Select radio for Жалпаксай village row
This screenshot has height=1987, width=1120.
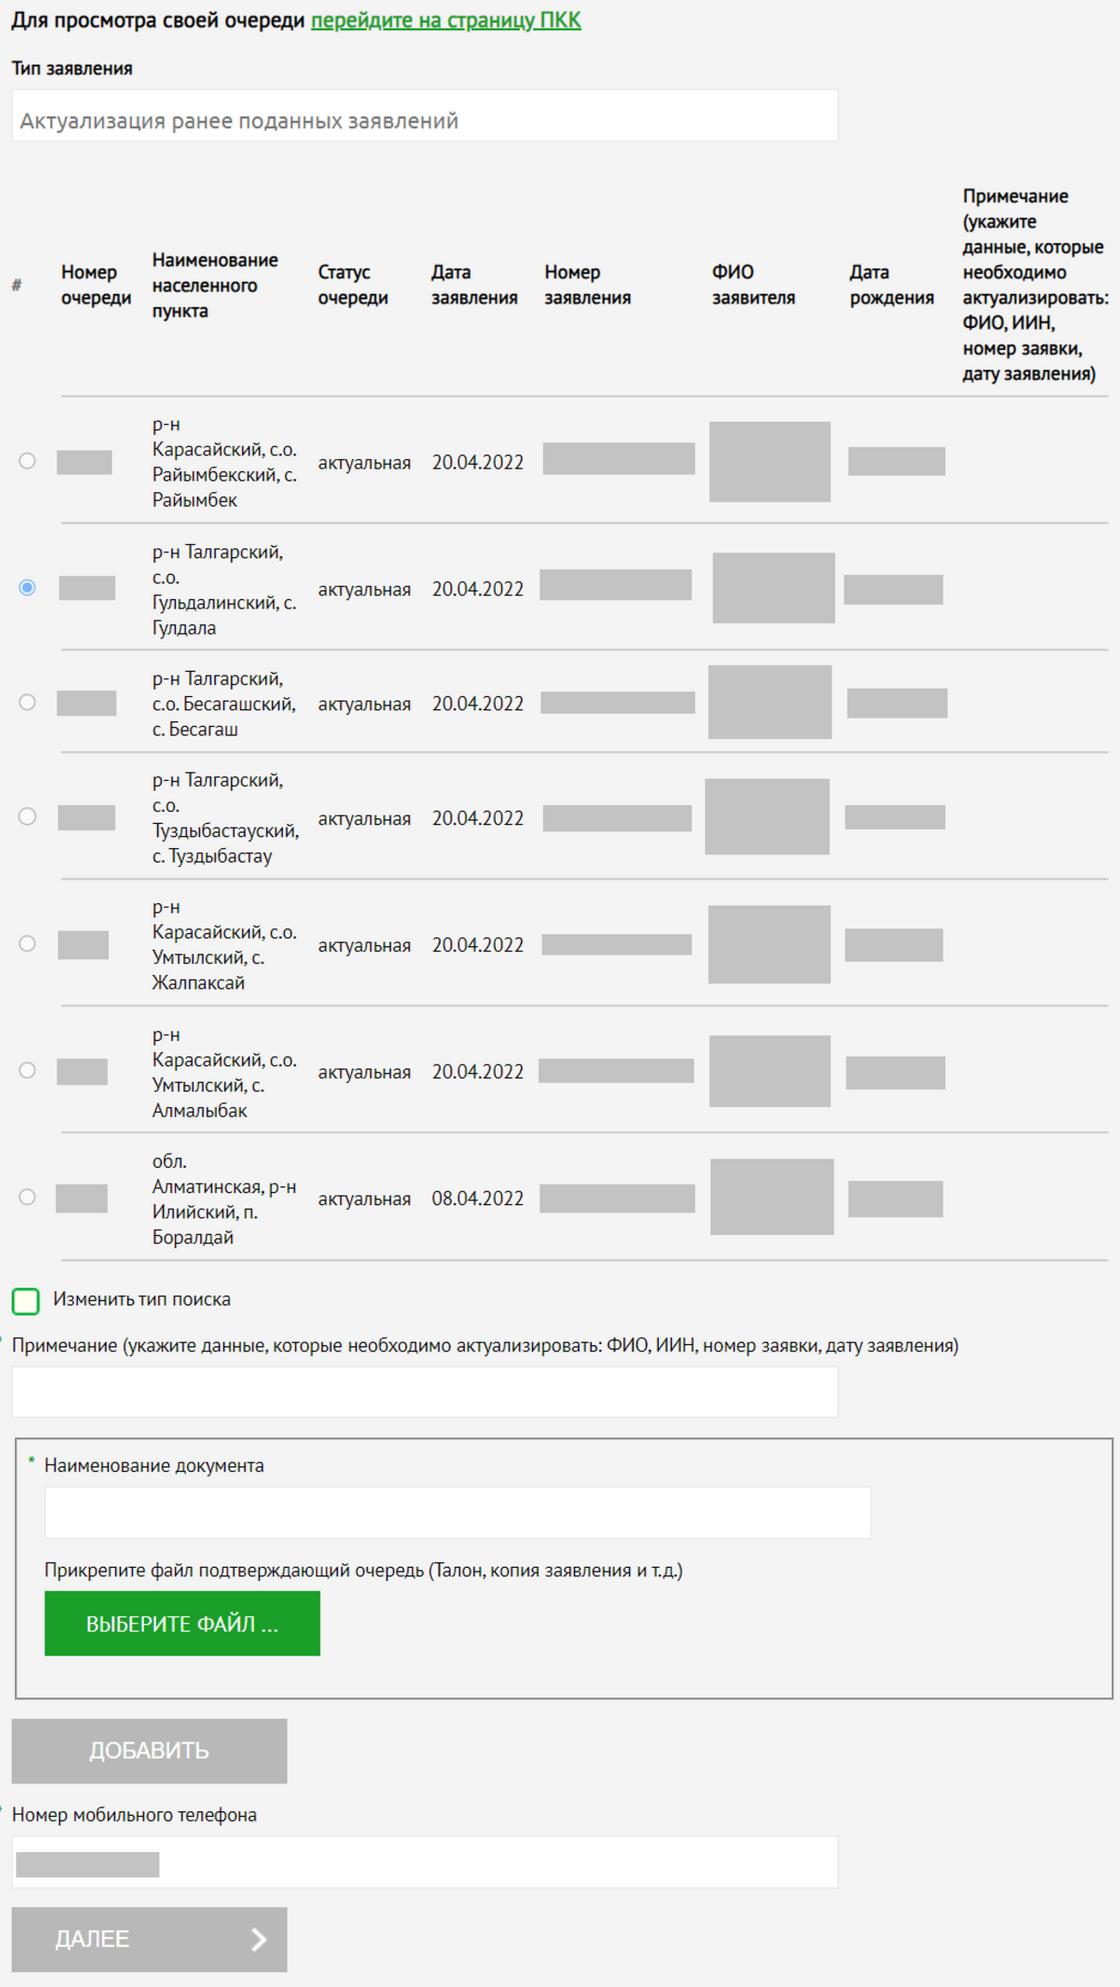(27, 944)
